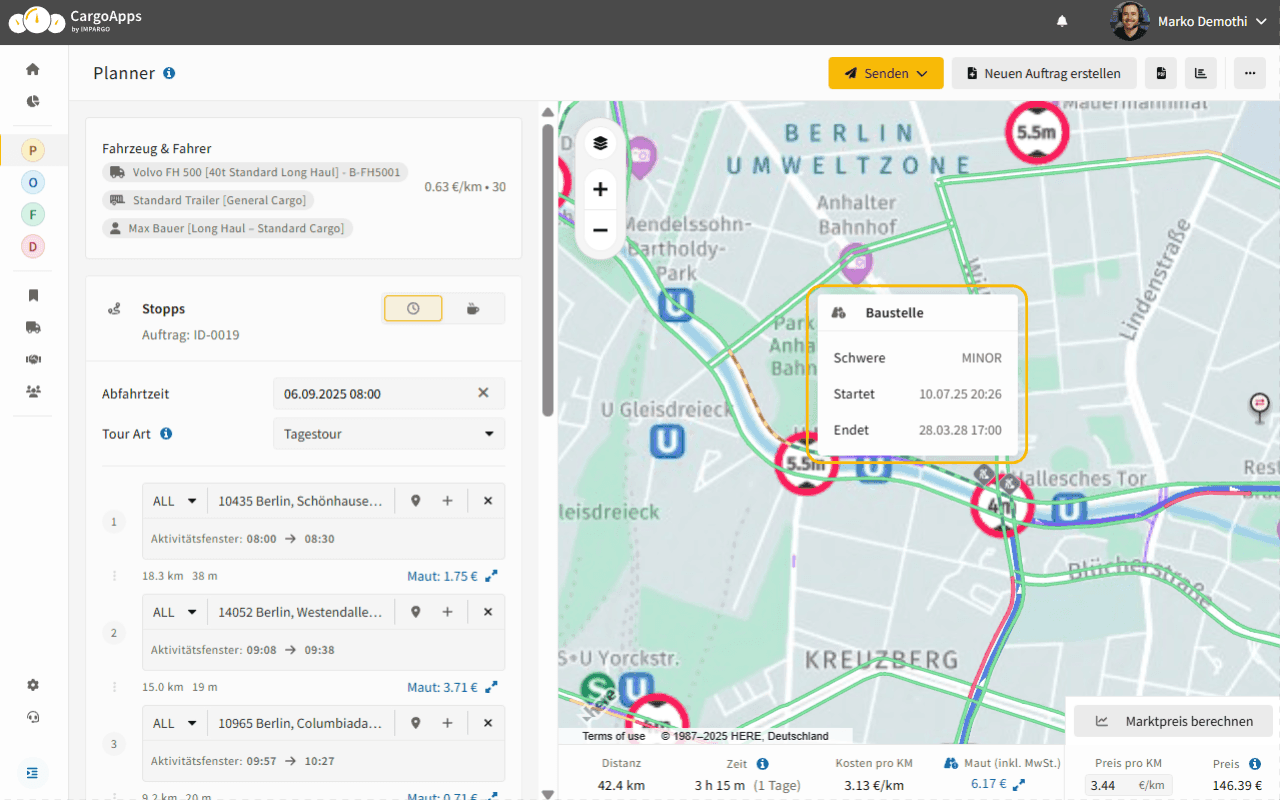Open the settings gear in sidebar

(33, 685)
